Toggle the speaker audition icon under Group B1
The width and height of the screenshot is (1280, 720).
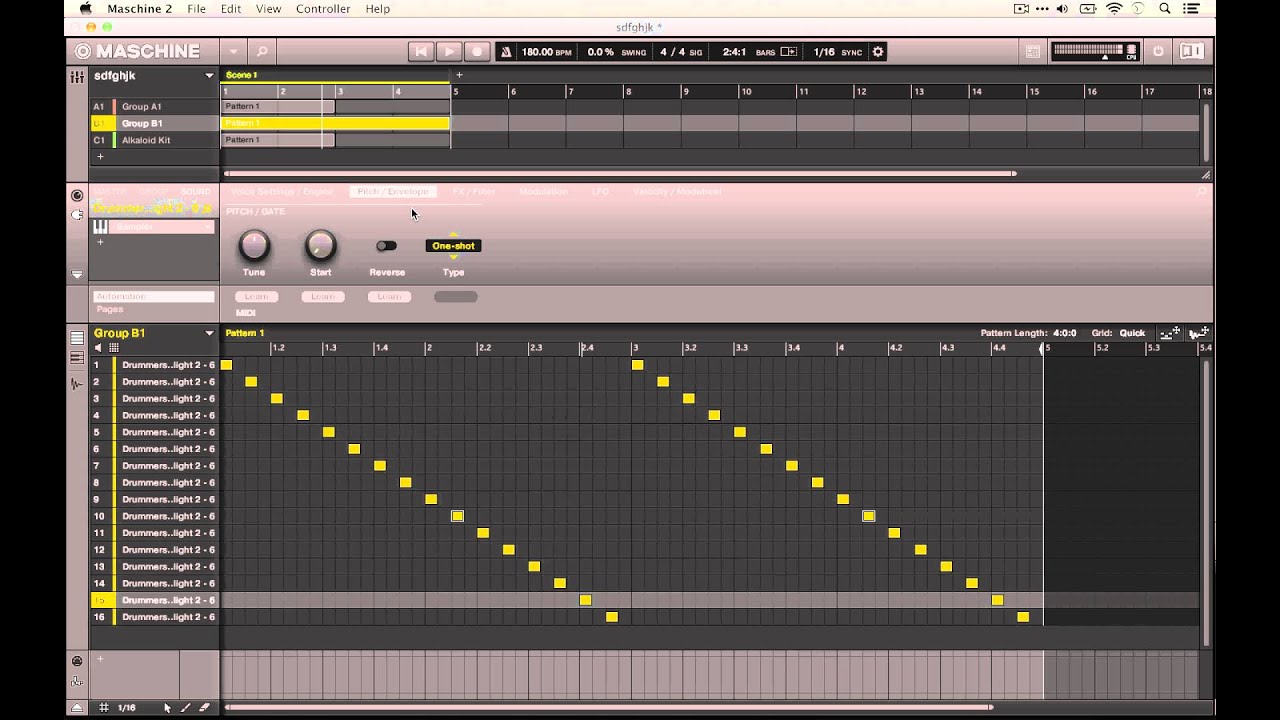coord(98,348)
